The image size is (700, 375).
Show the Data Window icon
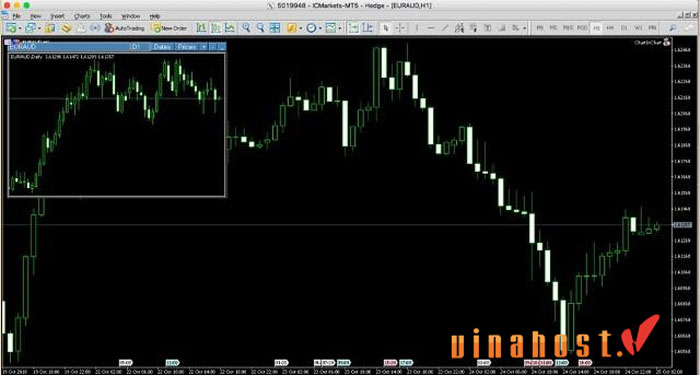coord(66,28)
